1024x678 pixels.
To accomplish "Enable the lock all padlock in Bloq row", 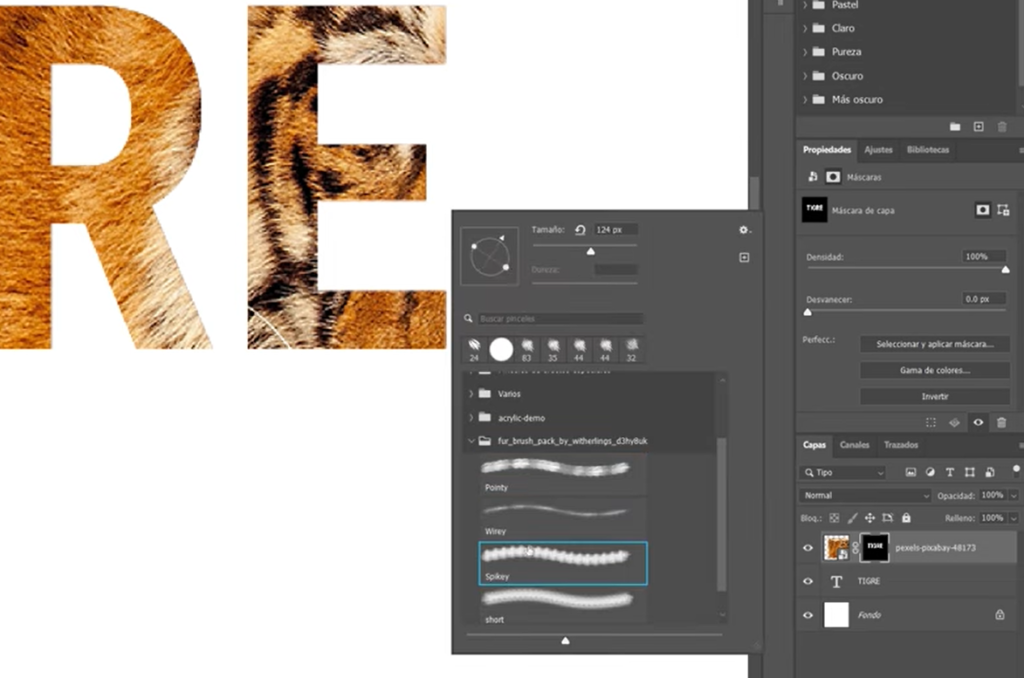I will [x=905, y=517].
